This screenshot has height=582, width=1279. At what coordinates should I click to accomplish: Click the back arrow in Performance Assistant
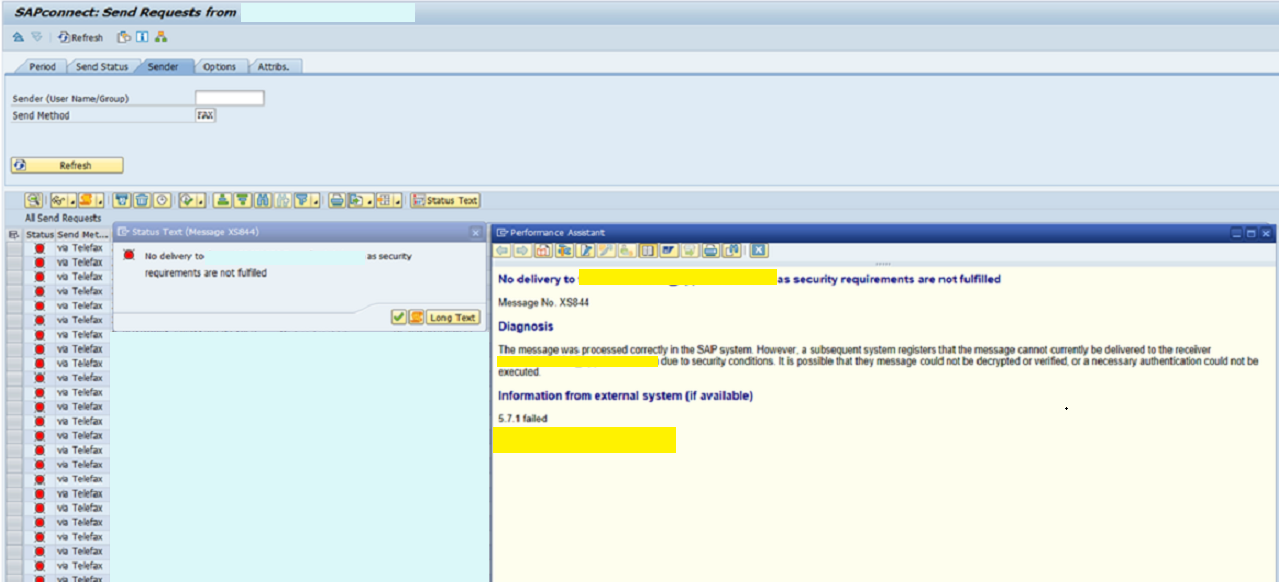(x=503, y=250)
